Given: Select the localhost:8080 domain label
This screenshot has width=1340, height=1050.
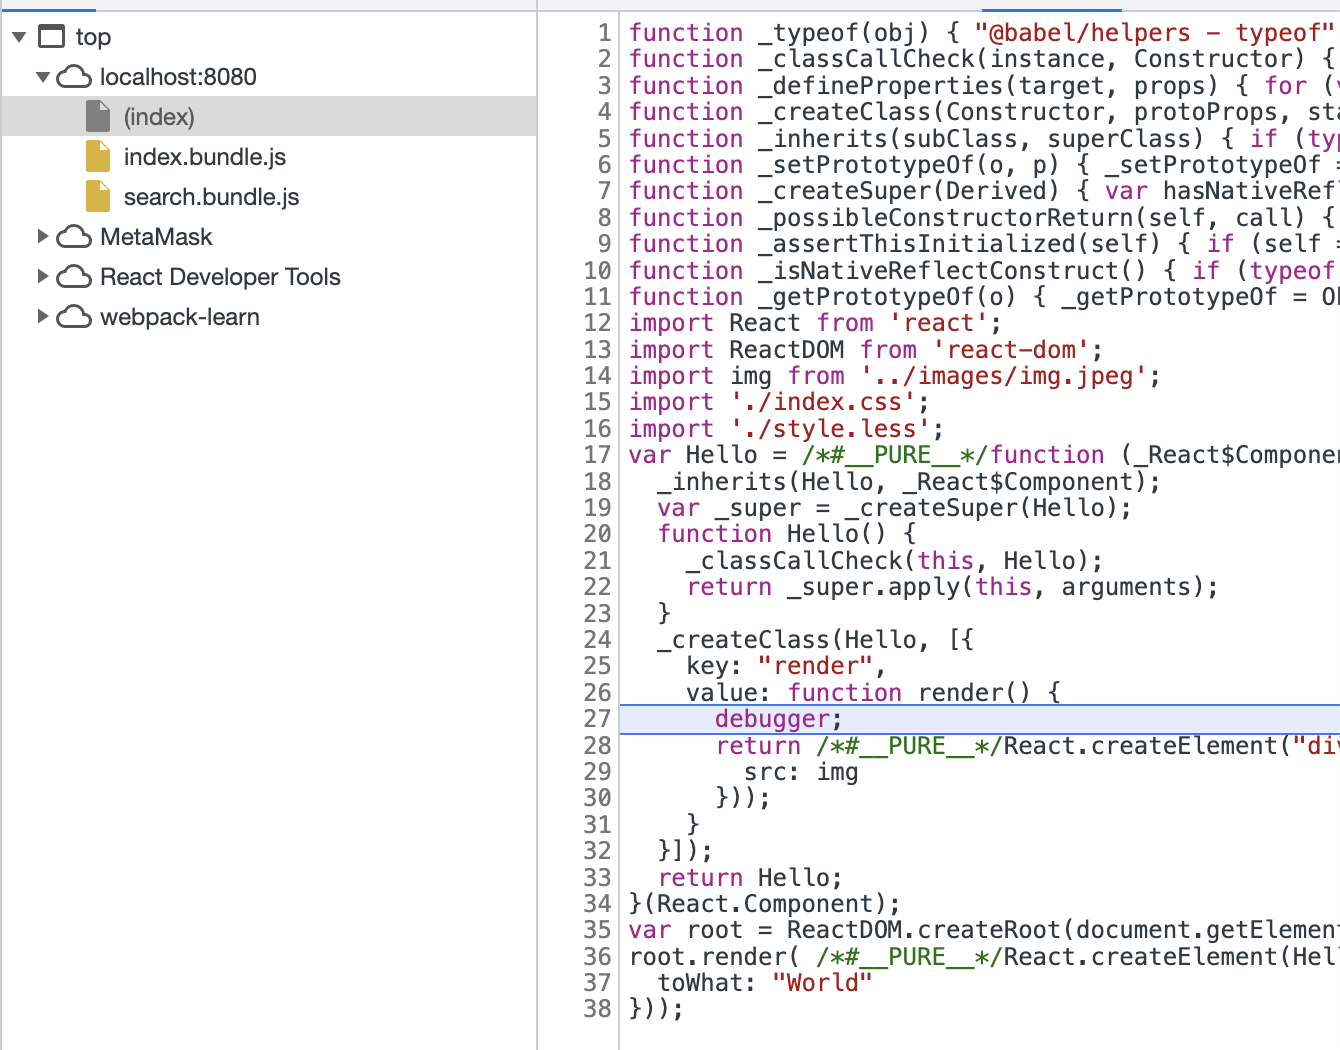Looking at the screenshot, I should pyautogui.click(x=178, y=77).
